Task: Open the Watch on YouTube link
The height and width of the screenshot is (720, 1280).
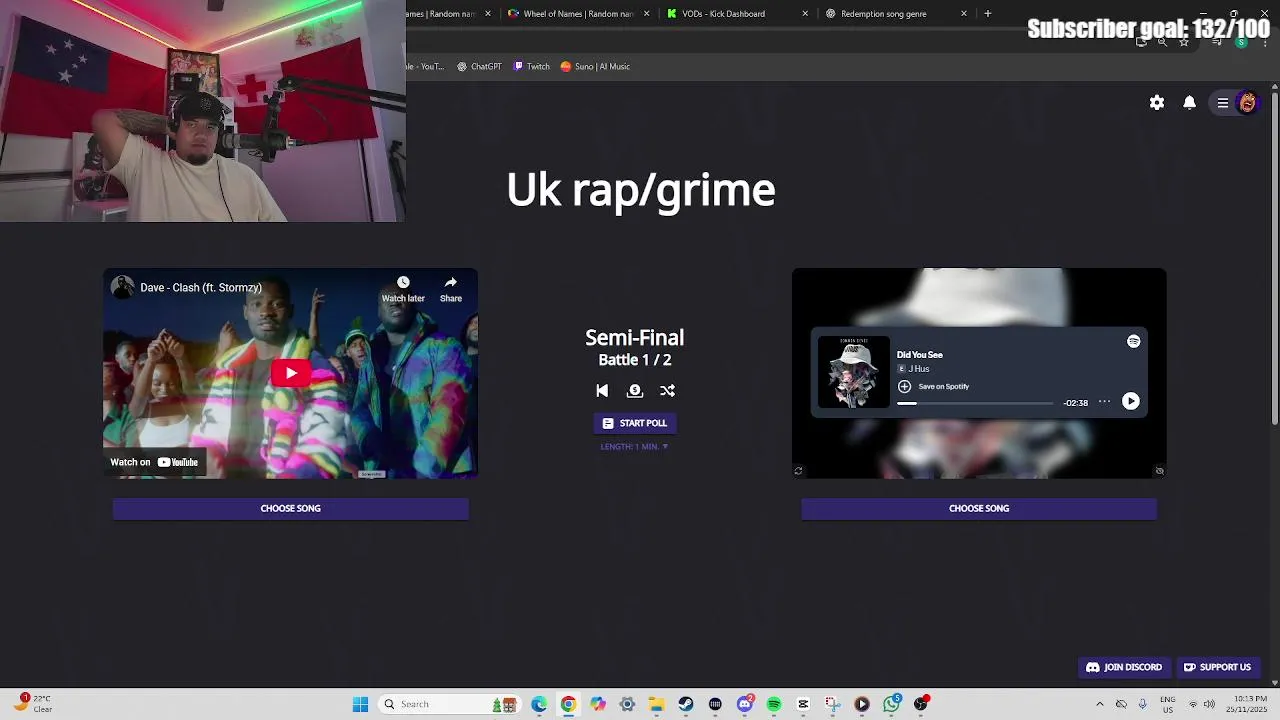Action: point(154,462)
